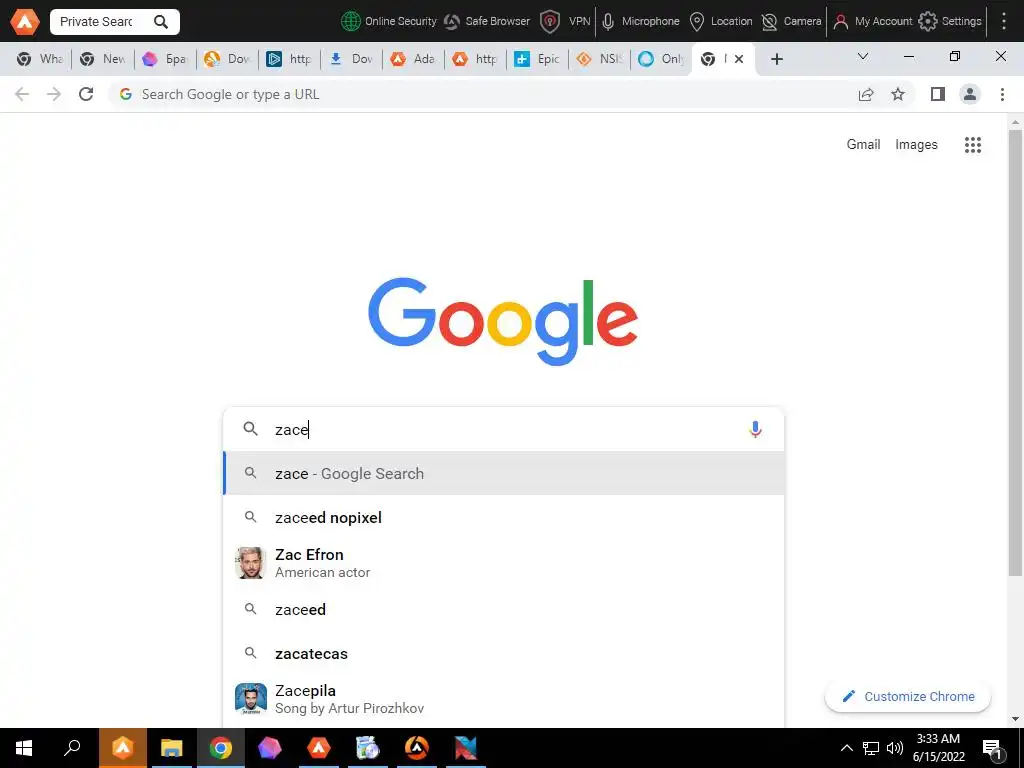Select the 'zaceed' suggestion
Image resolution: width=1024 pixels, height=768 pixels.
pyautogui.click(x=504, y=609)
